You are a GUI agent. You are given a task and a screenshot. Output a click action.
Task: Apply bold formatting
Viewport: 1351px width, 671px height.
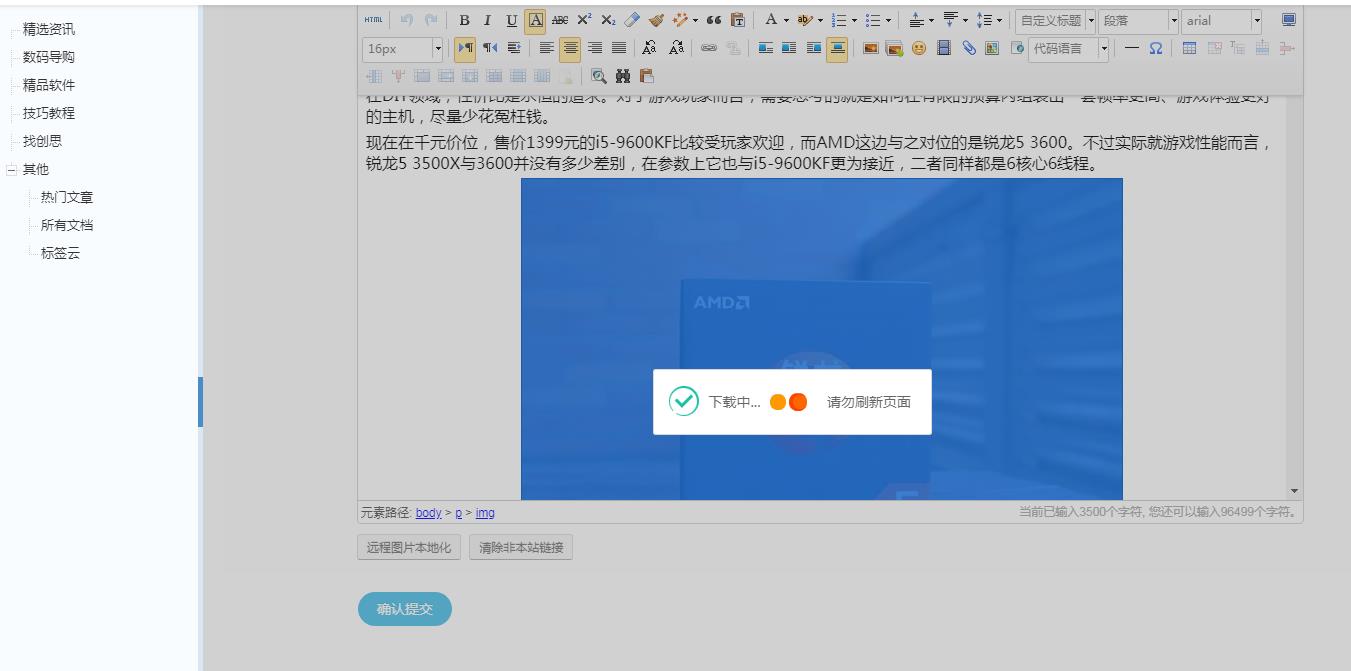pyautogui.click(x=464, y=20)
